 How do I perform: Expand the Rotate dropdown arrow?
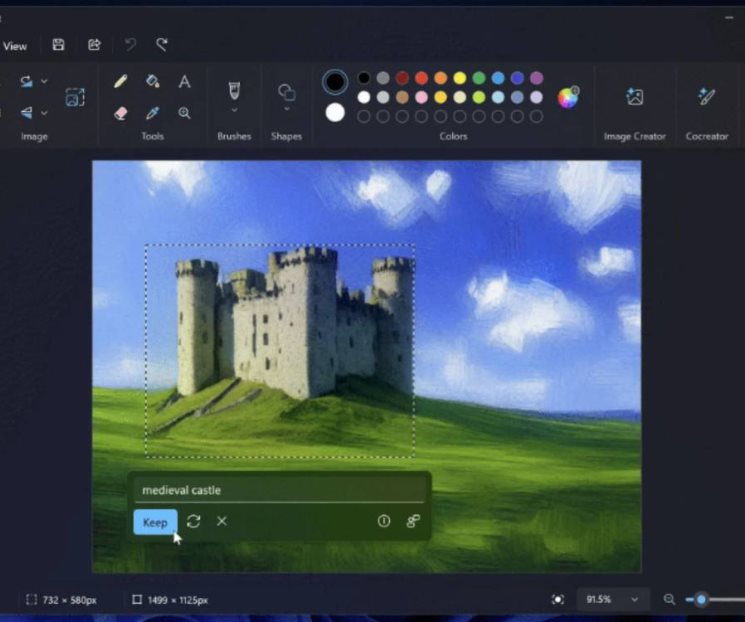(x=44, y=81)
